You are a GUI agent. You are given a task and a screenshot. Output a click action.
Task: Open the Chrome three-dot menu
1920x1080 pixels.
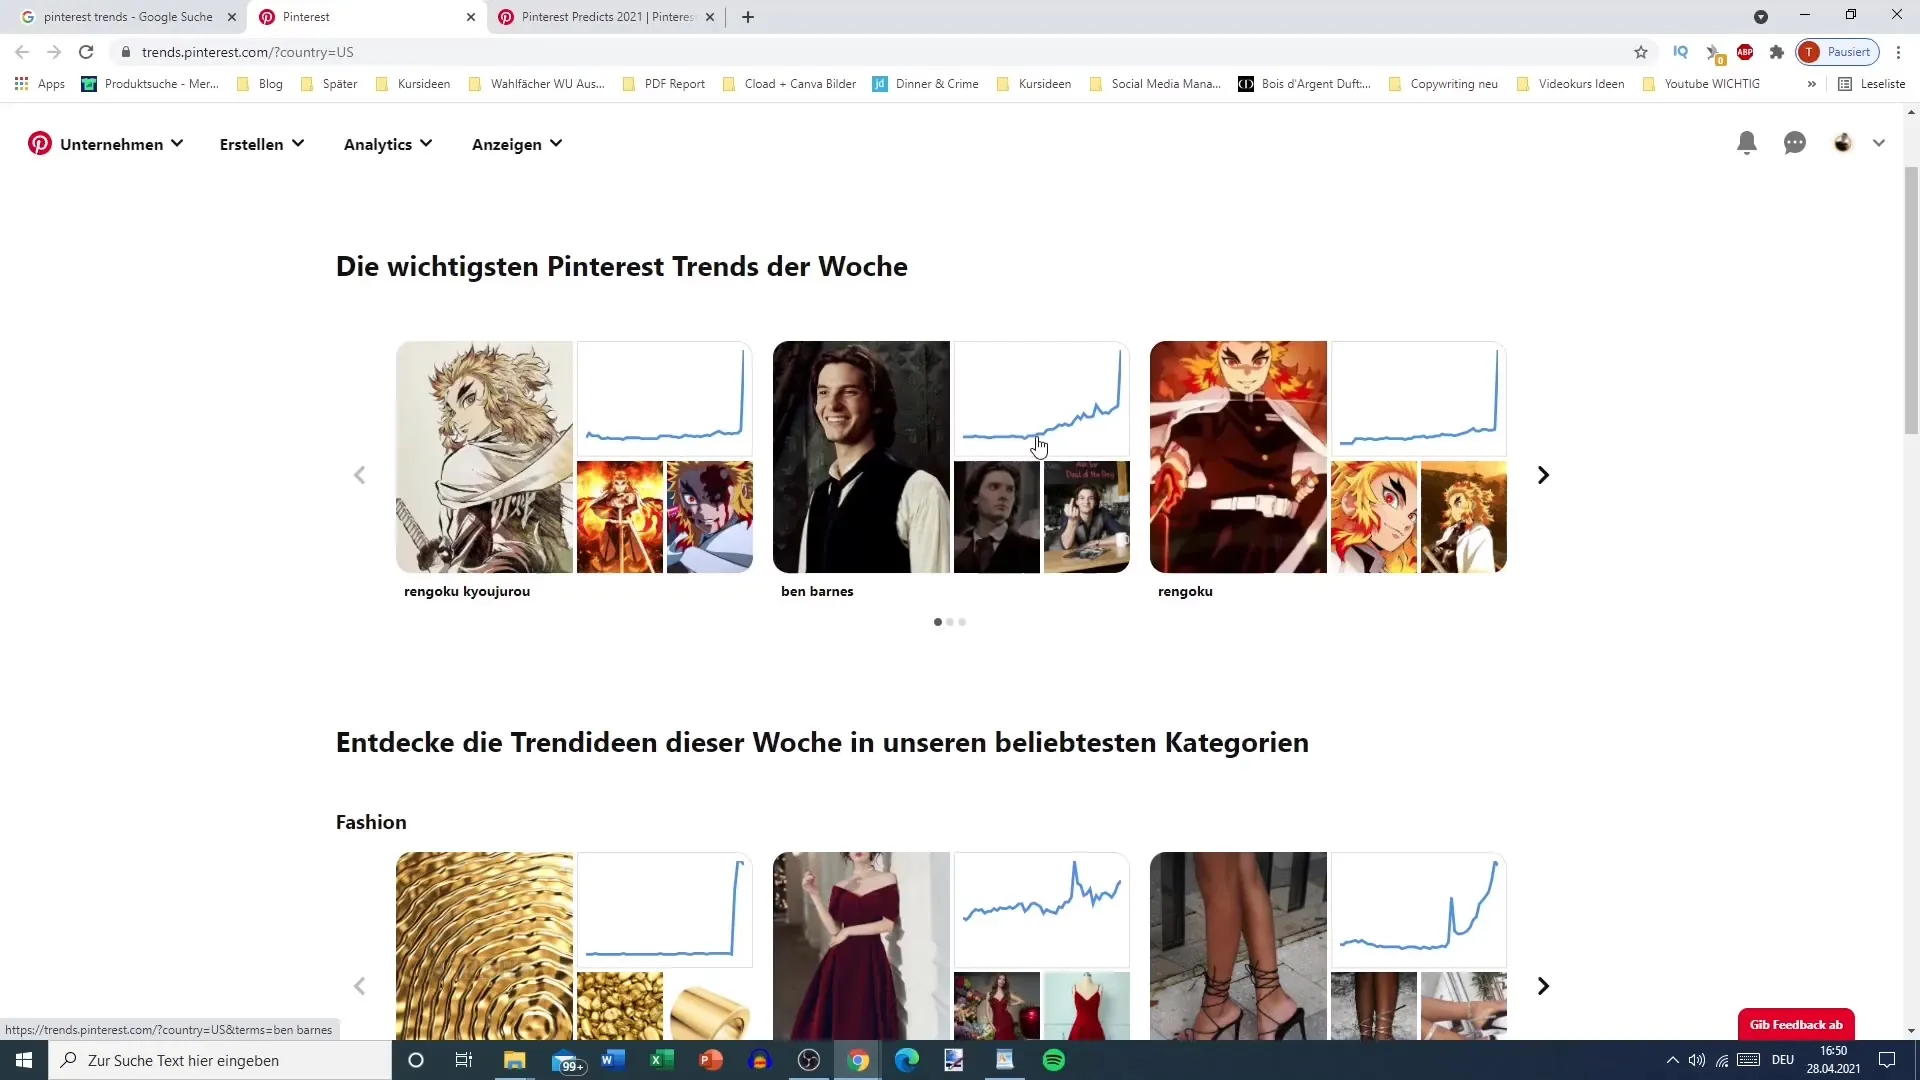tap(1898, 52)
